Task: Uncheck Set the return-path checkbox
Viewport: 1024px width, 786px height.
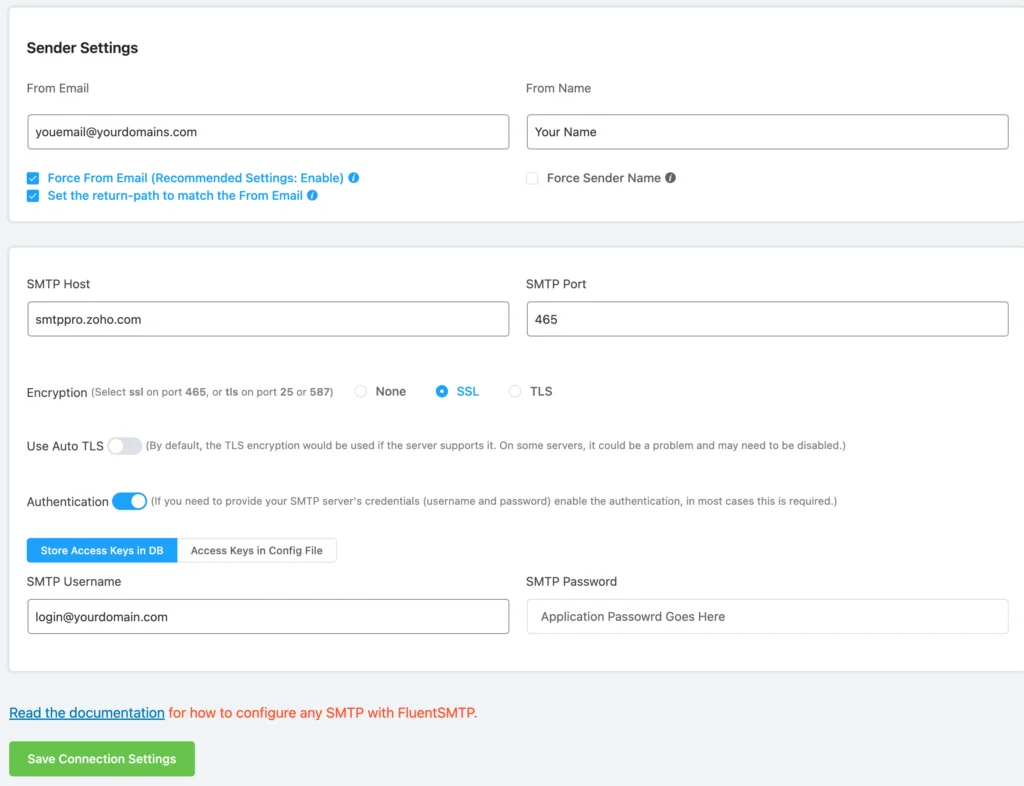Action: point(33,196)
